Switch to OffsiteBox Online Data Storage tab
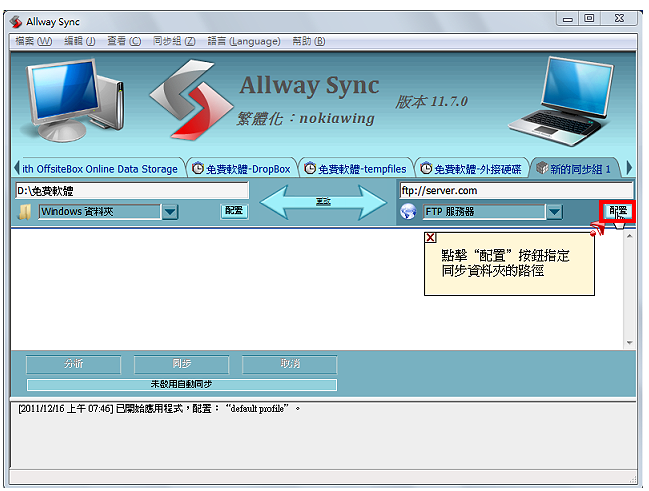 point(100,169)
